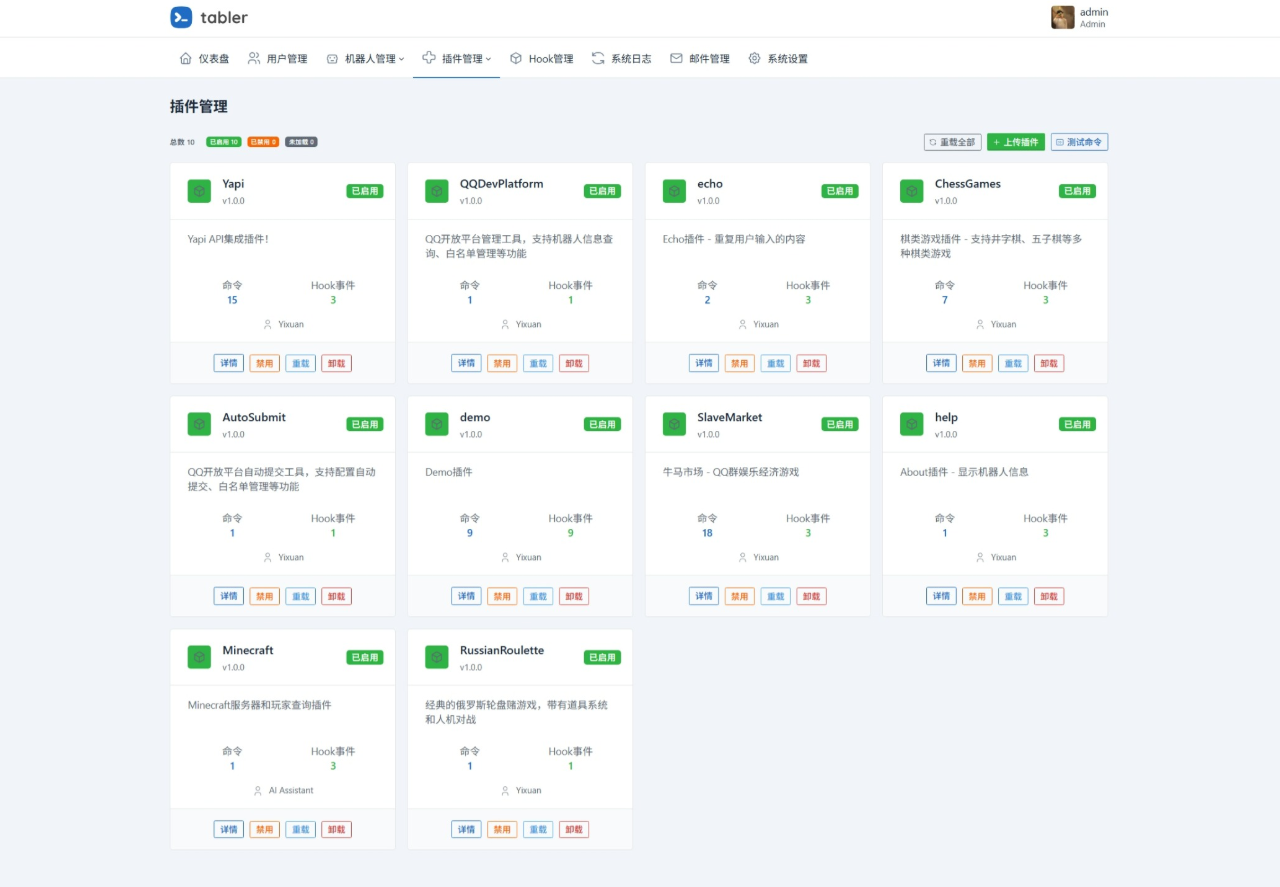Disable Yapi with its 禁用 button

click(x=265, y=363)
